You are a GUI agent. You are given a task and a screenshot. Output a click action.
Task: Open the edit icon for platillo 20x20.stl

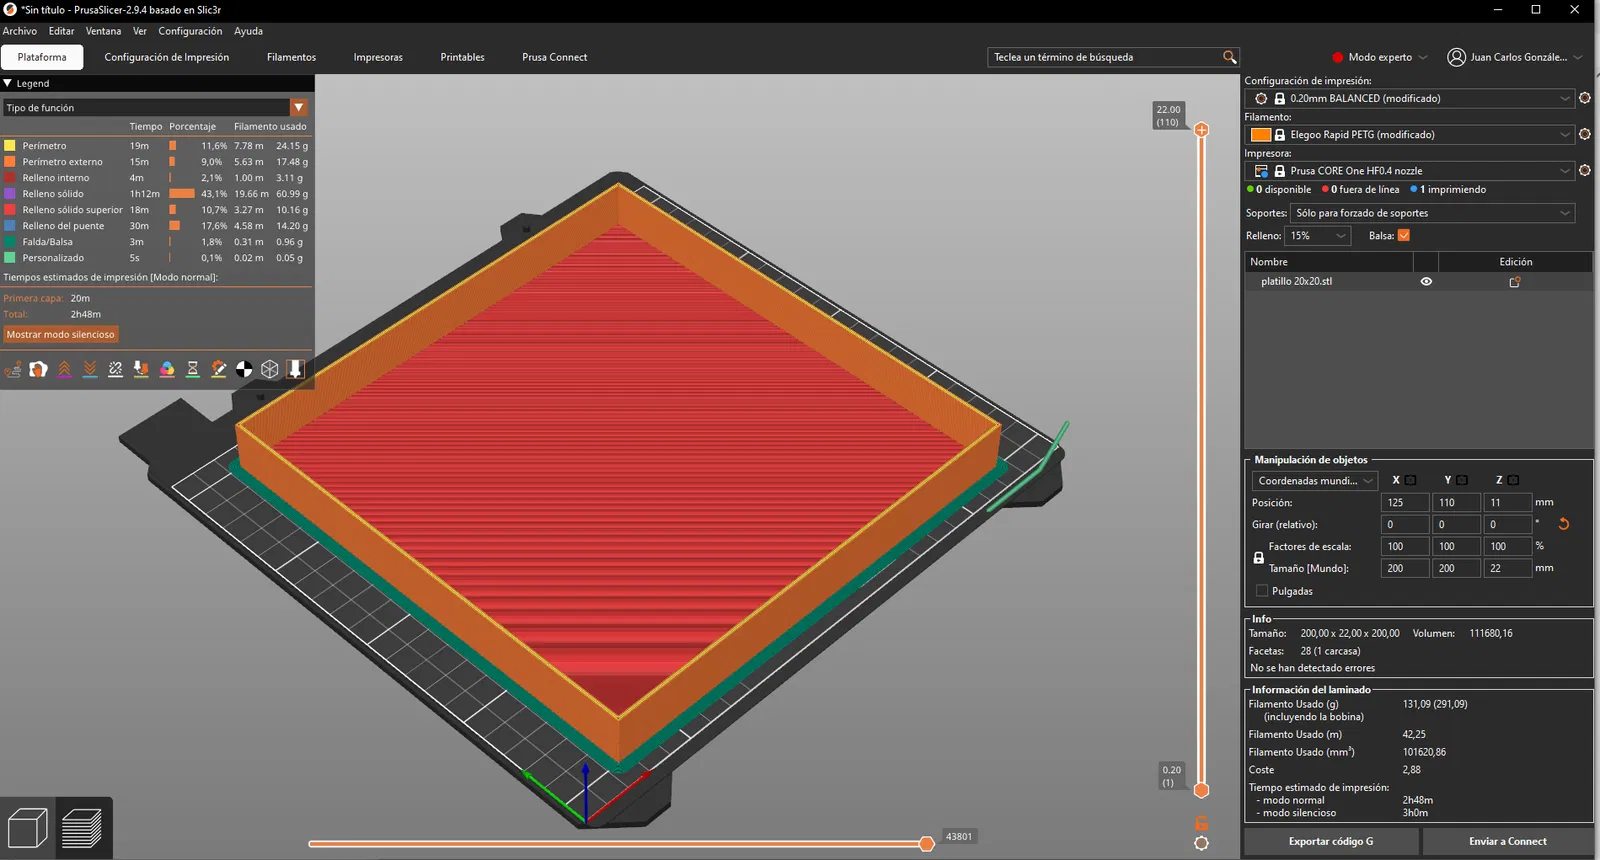[1514, 282]
